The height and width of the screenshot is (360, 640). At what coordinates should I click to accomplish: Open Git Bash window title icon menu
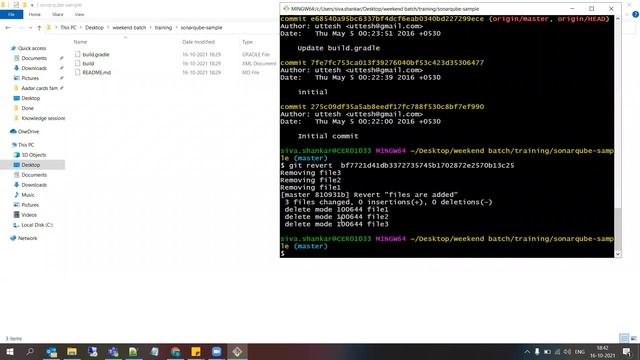286,9
